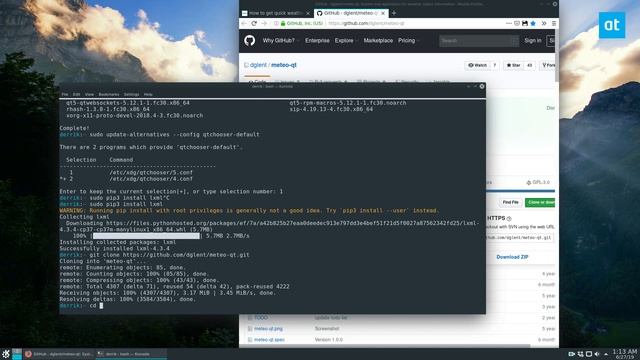
Task: Open Enterprise page on GitHub
Action: click(x=317, y=40)
